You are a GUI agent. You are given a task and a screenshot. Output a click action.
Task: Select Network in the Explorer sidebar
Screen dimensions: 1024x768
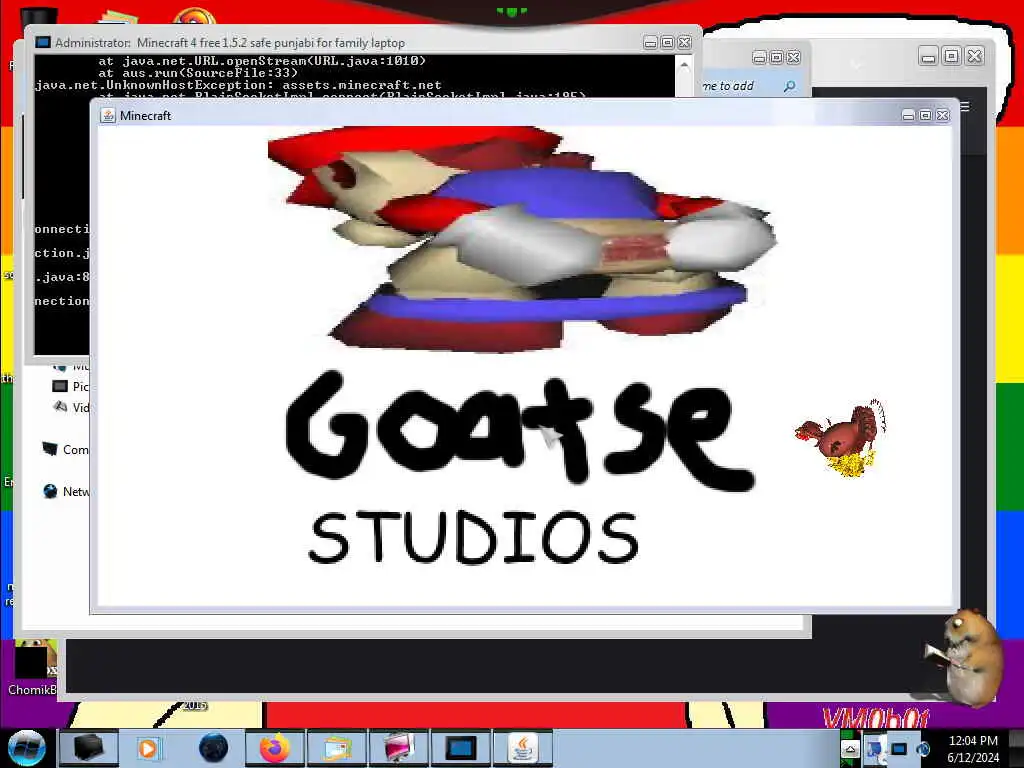click(x=66, y=491)
